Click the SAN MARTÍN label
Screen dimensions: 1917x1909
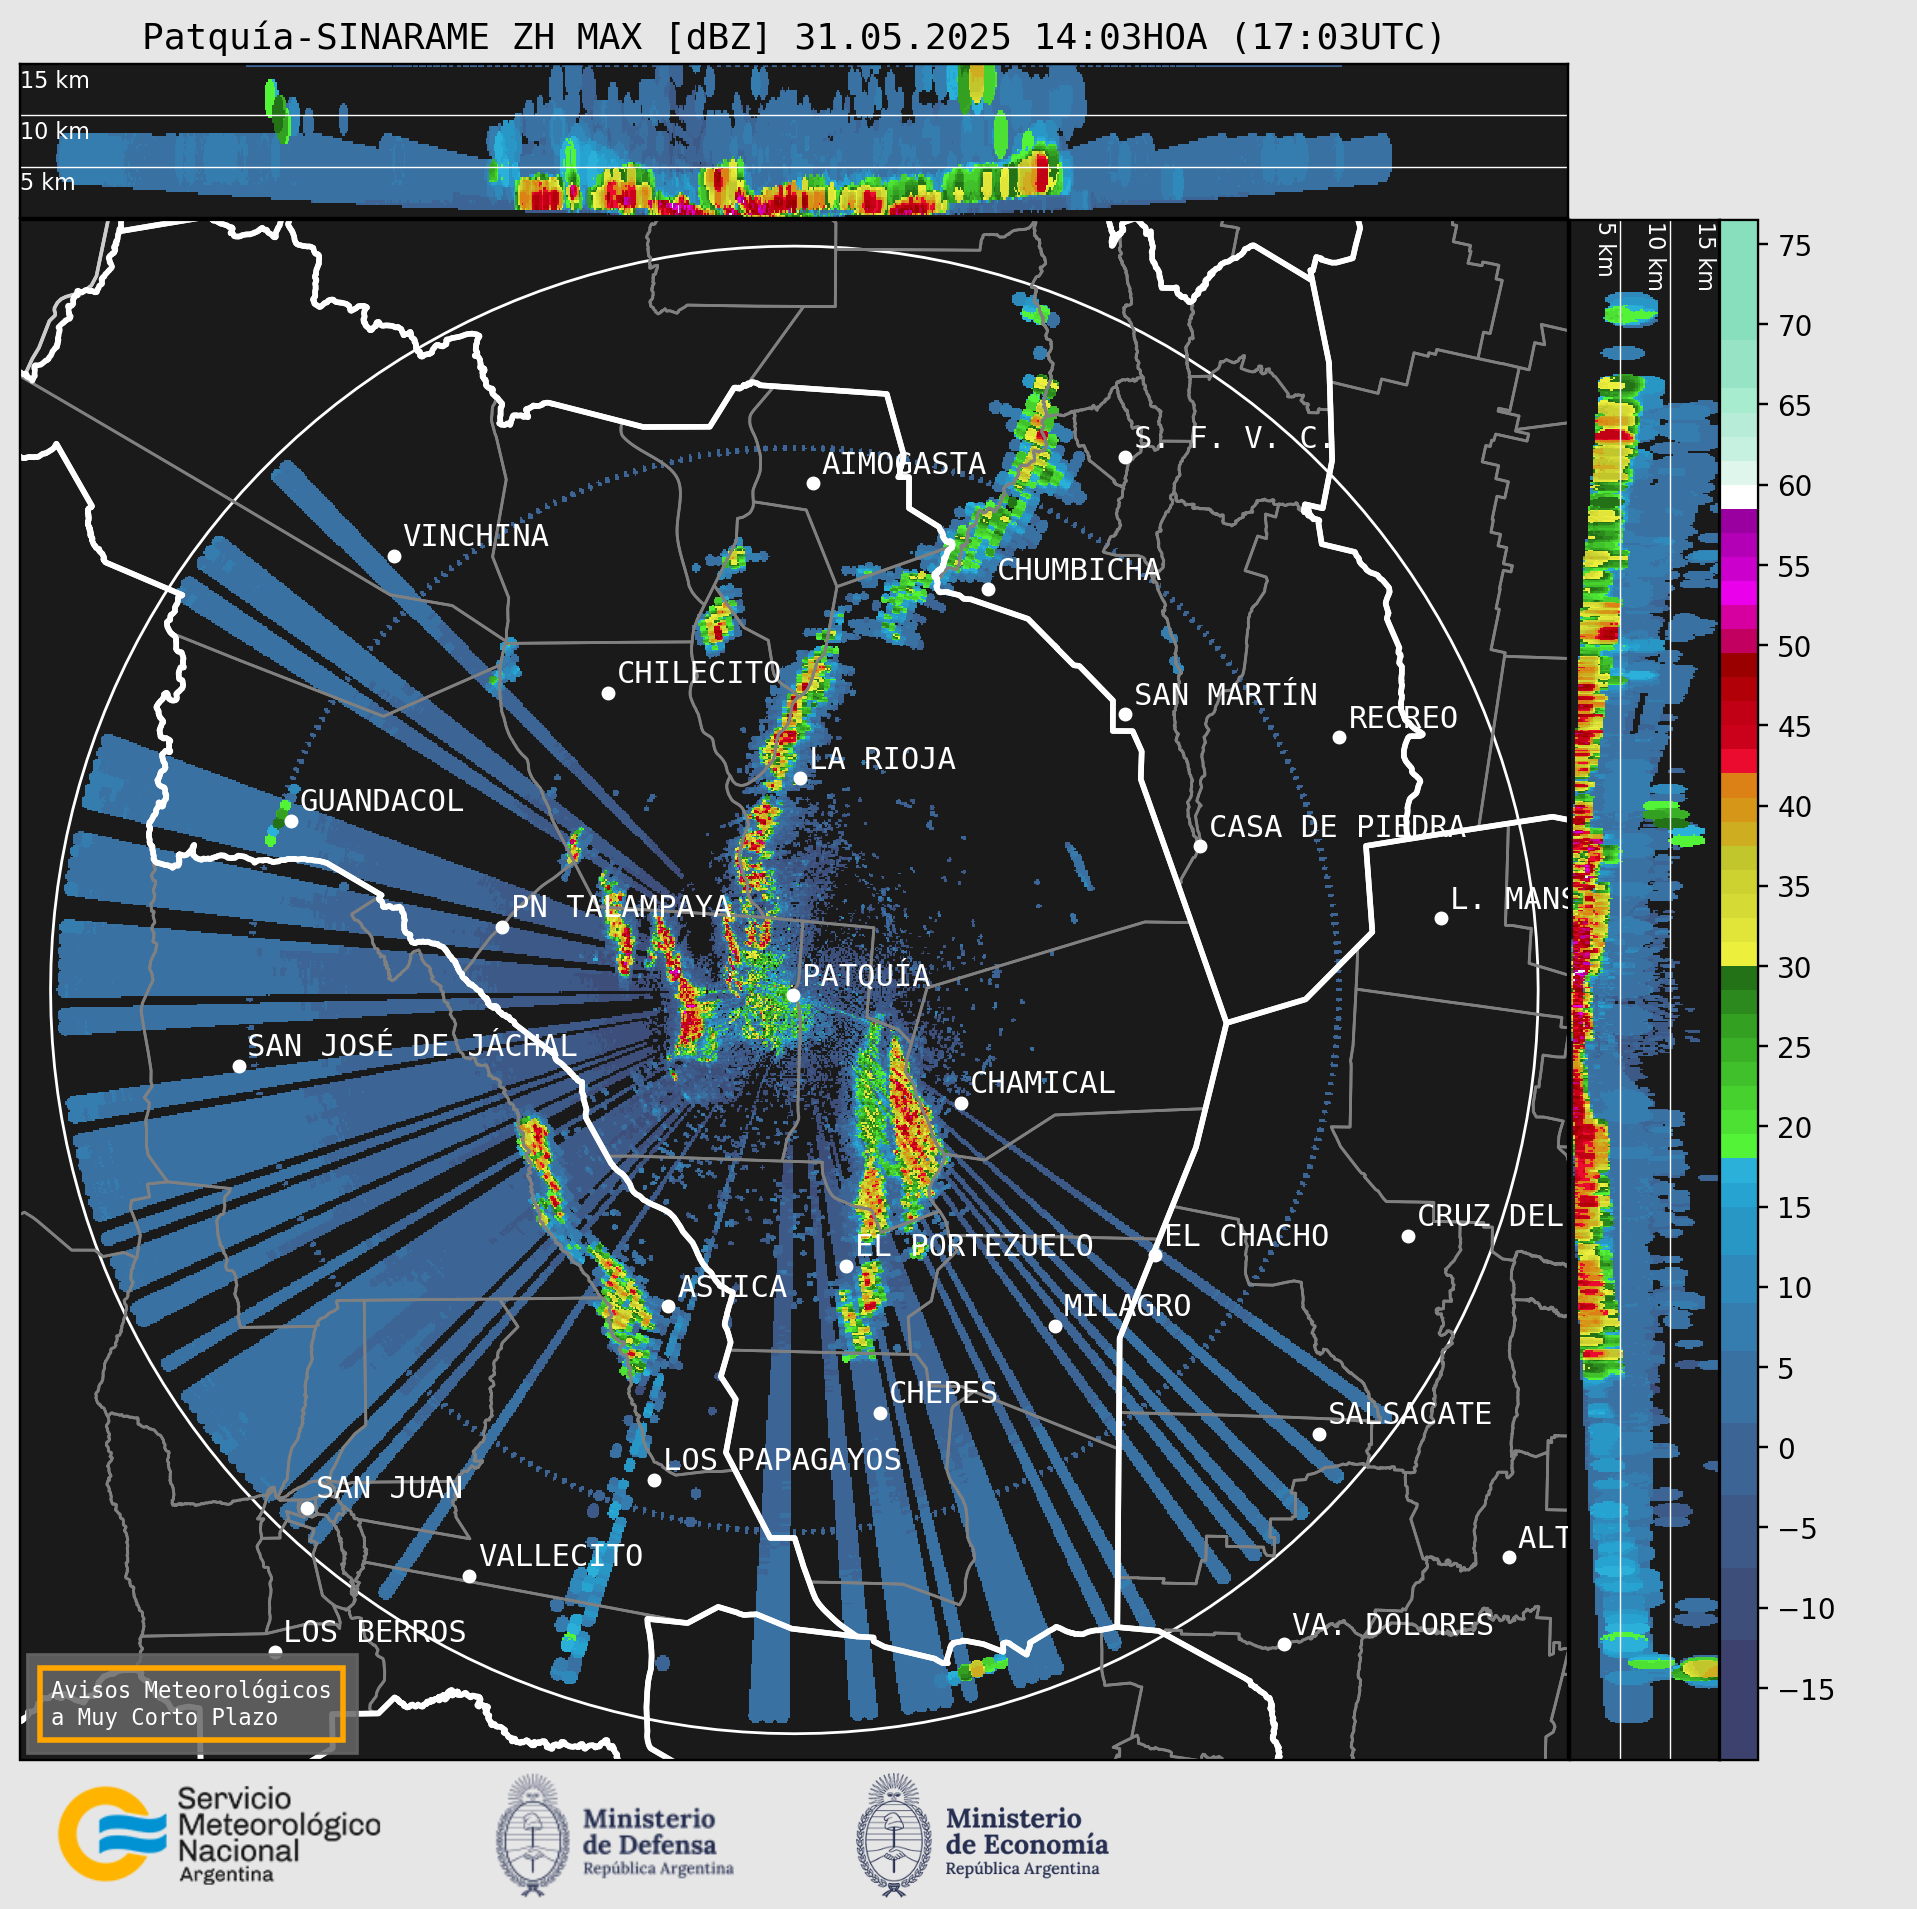[x=1225, y=694]
